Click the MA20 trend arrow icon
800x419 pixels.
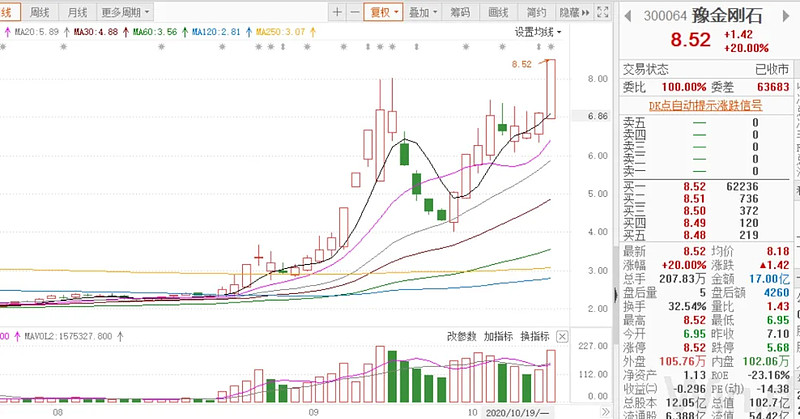(67, 32)
